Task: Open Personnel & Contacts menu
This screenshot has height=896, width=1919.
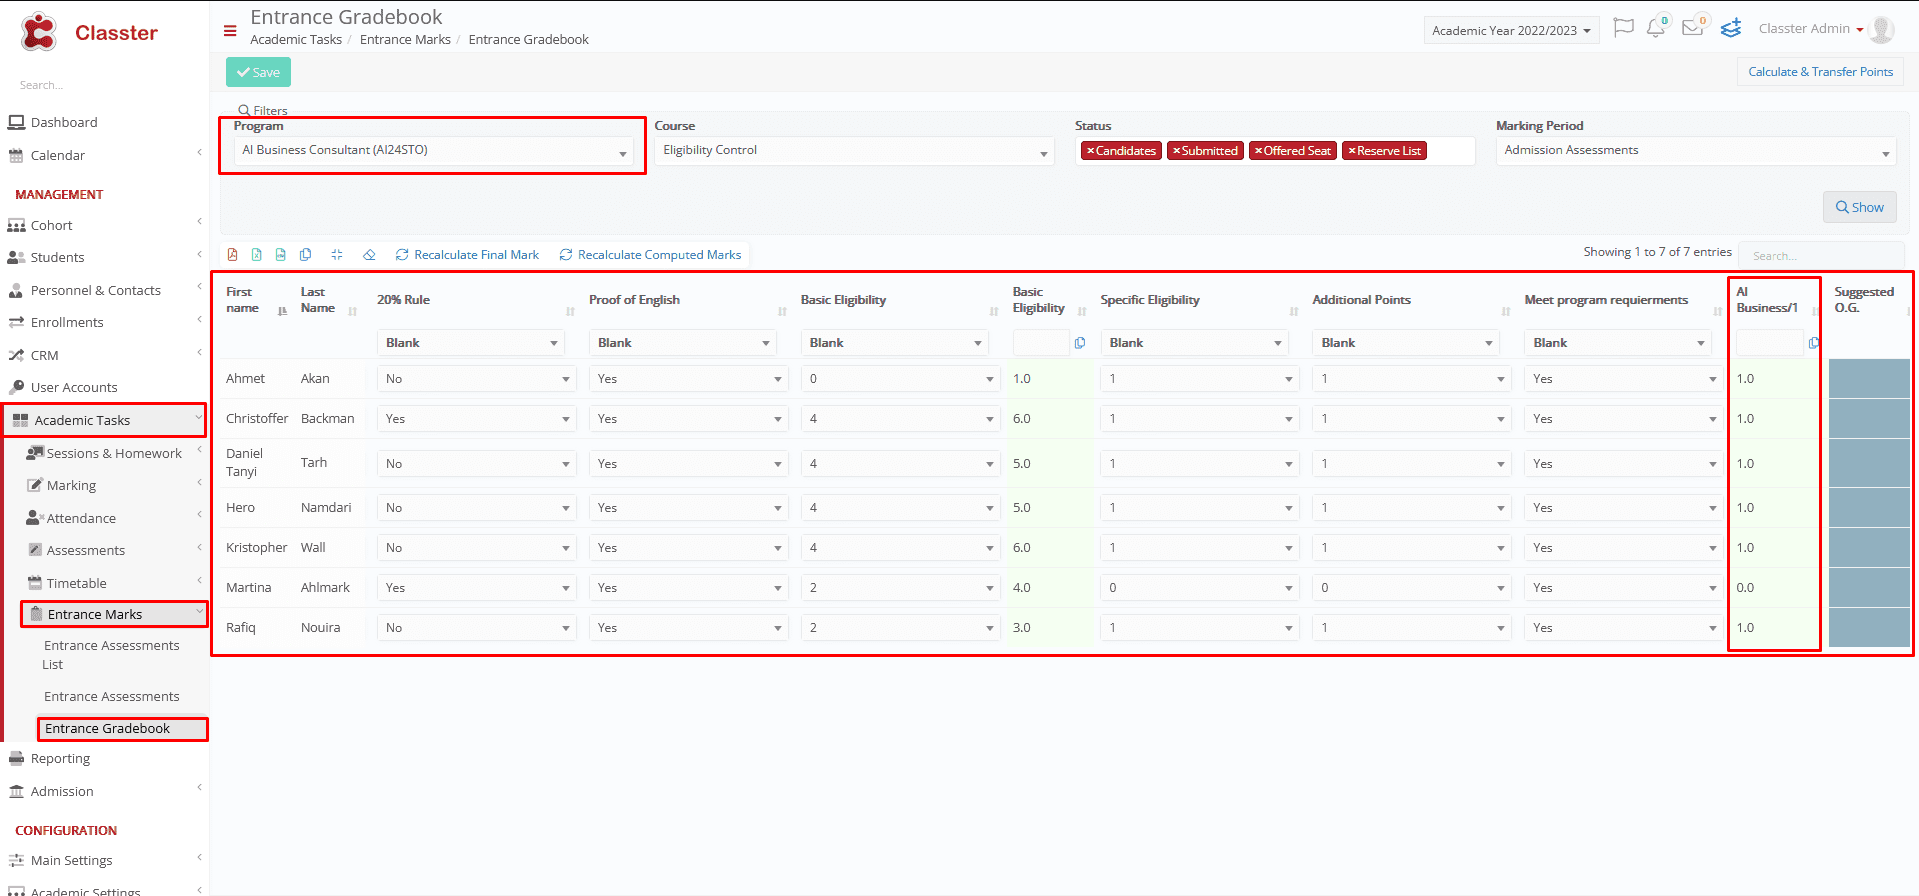Action: 104,290
